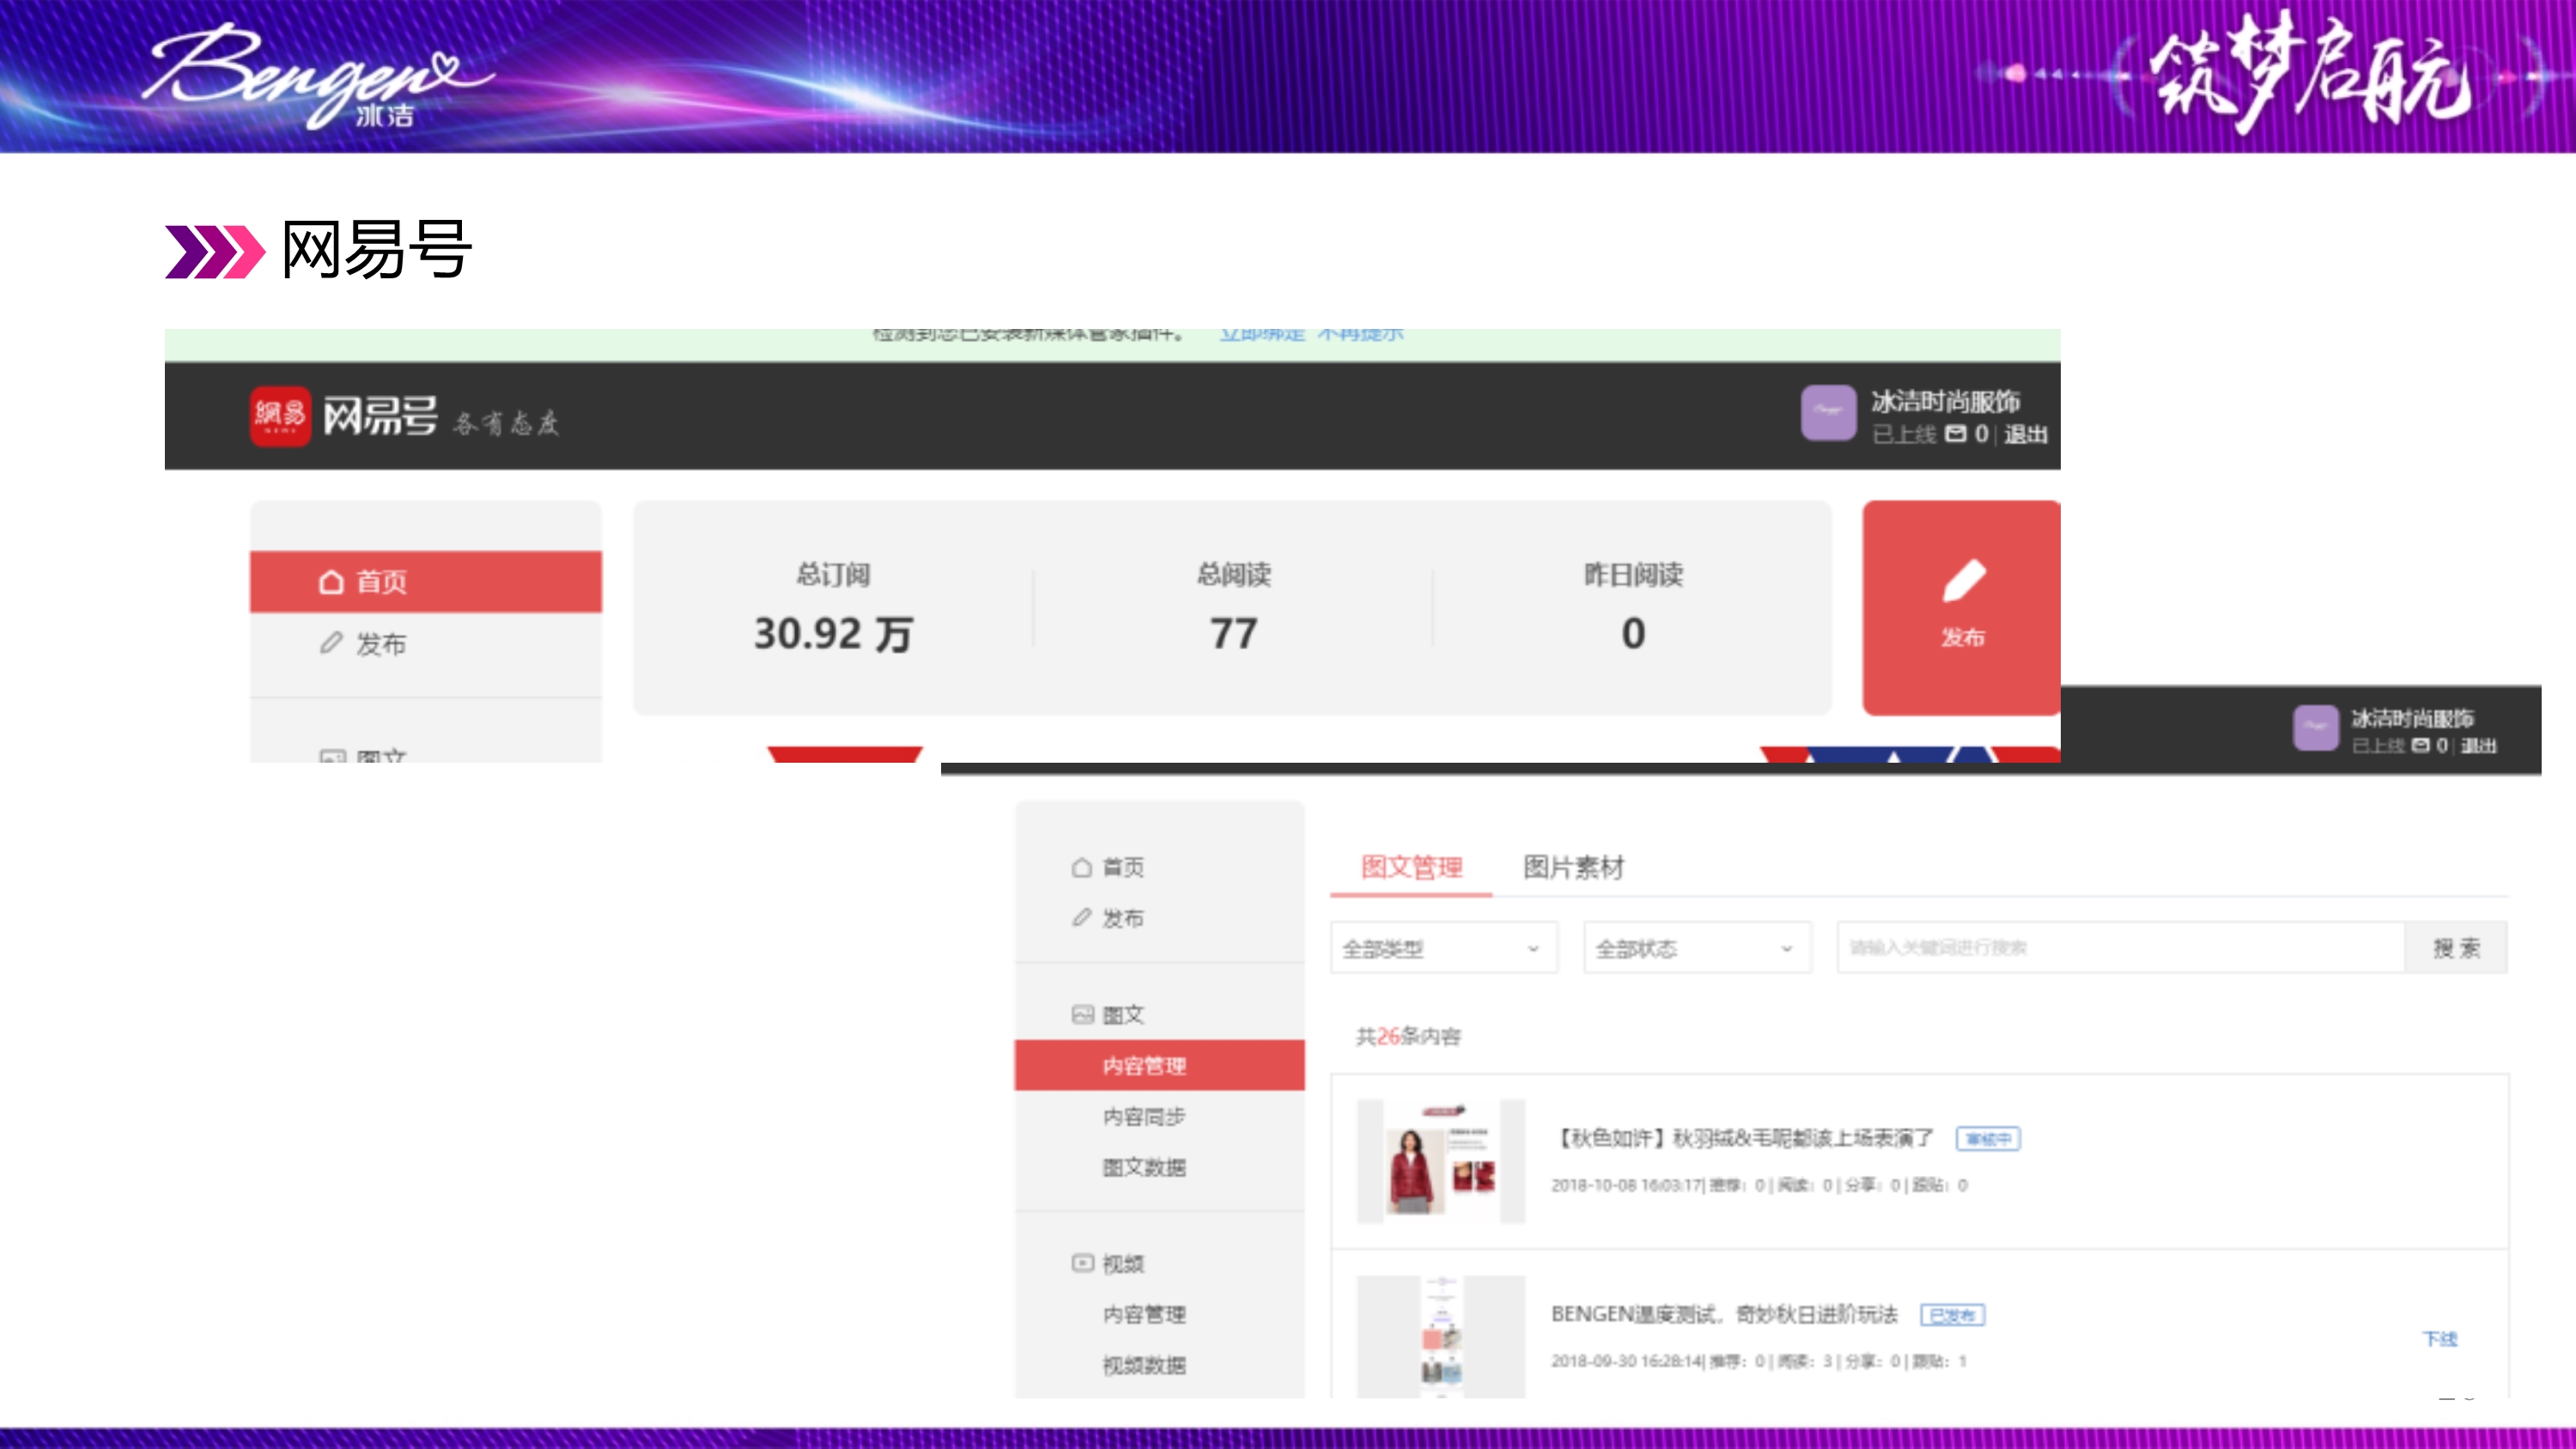Click the 视频 section icon in the sidebar

pyautogui.click(x=1082, y=1263)
